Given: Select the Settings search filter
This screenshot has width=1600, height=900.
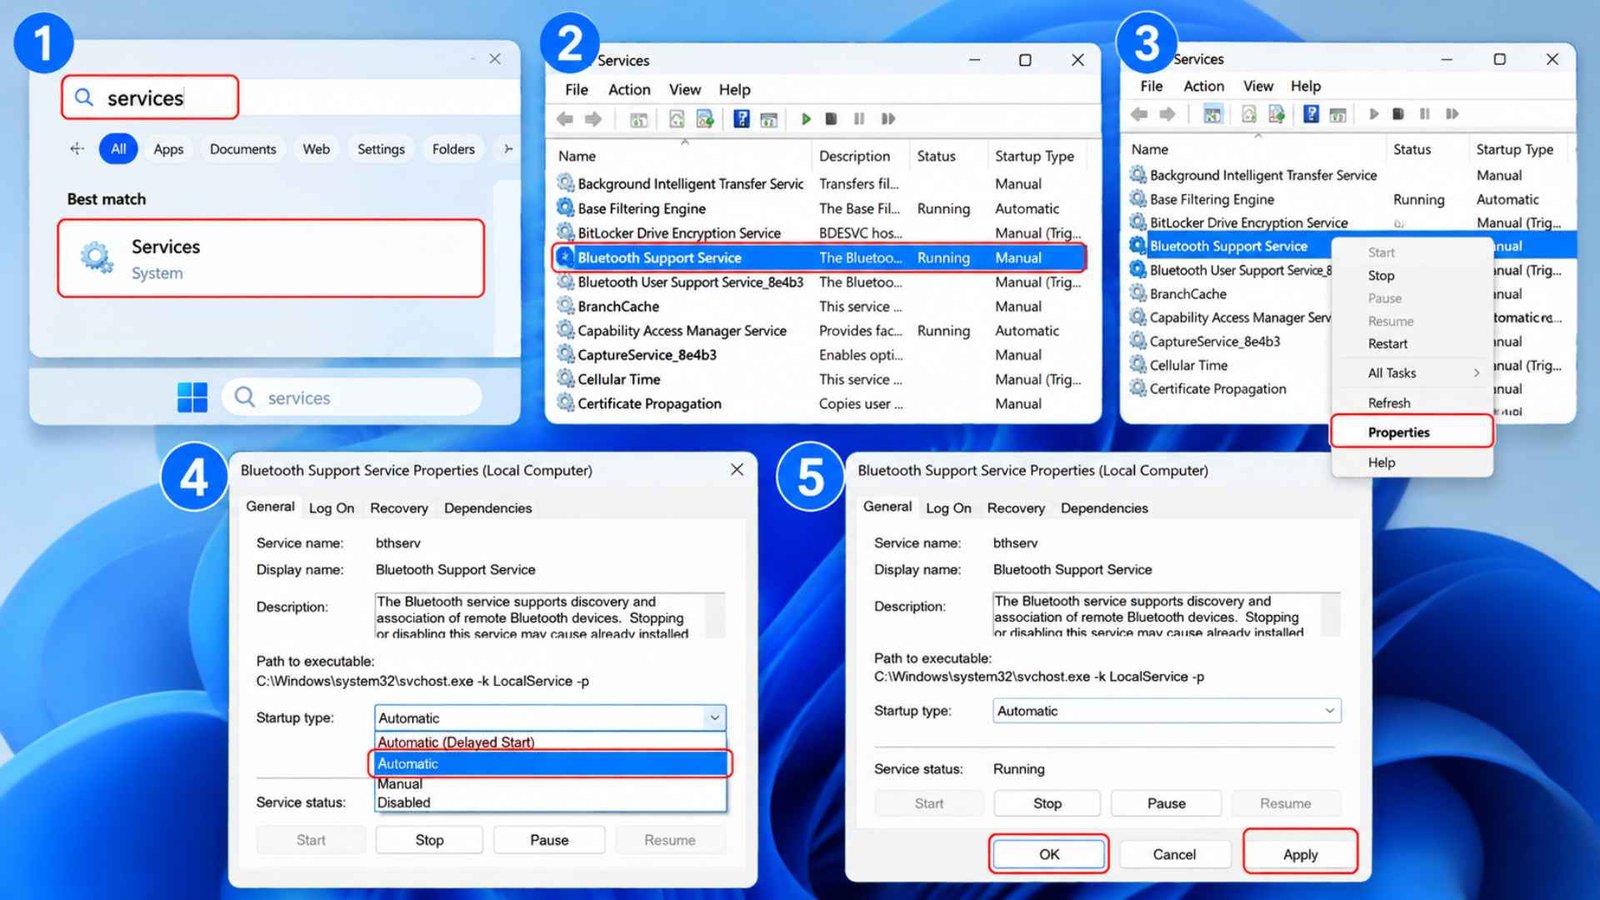Looking at the screenshot, I should (x=381, y=149).
